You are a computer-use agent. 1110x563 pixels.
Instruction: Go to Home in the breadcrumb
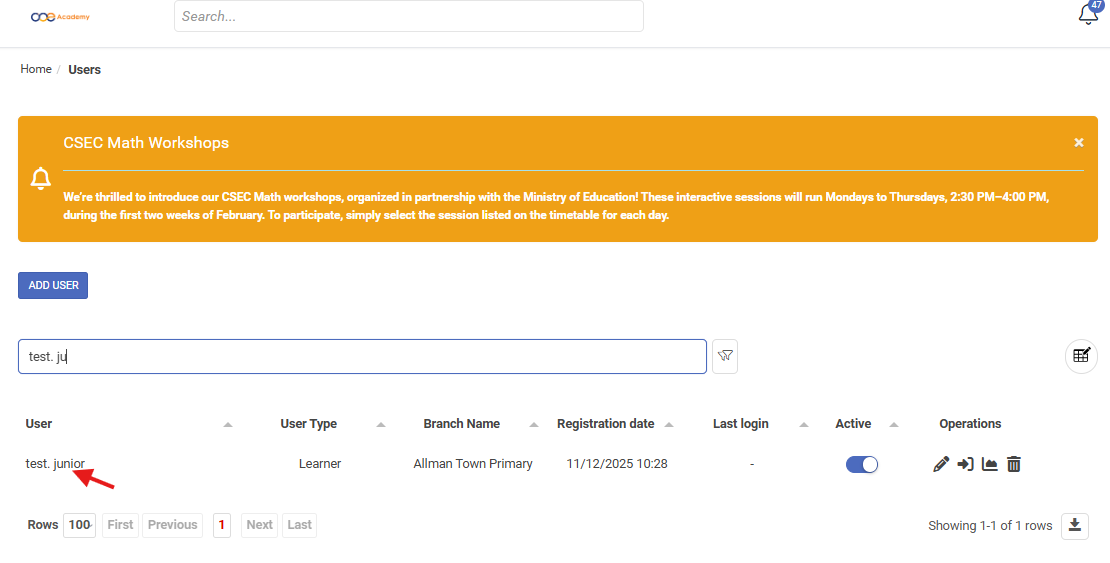[36, 69]
